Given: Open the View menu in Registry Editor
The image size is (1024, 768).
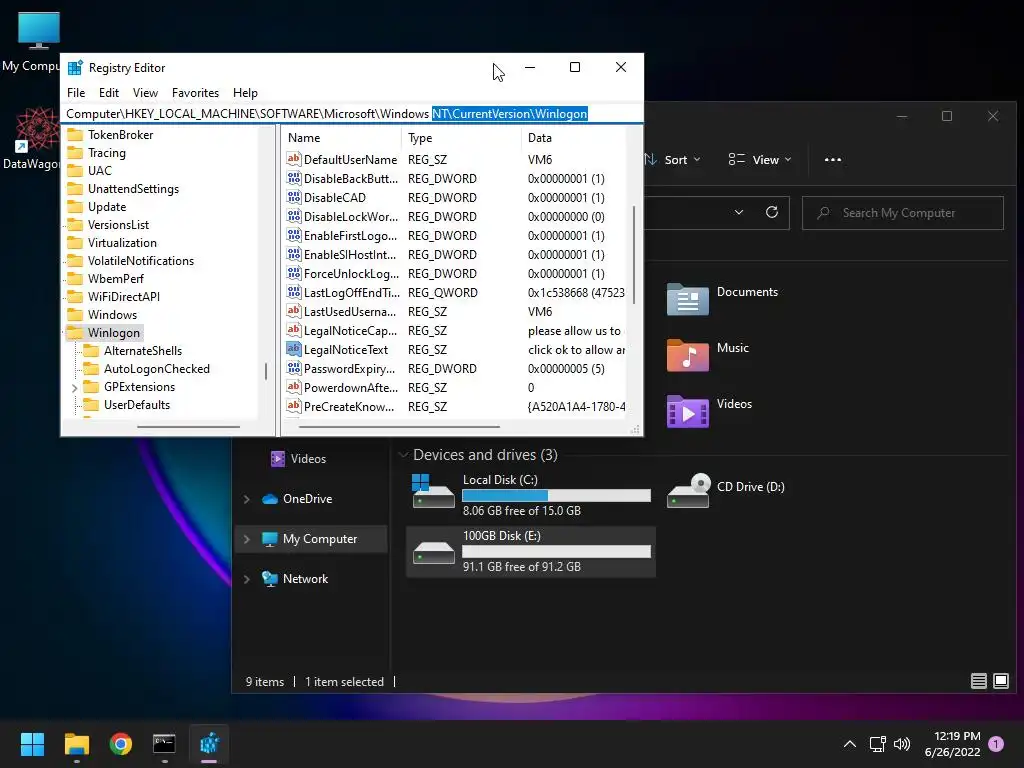Looking at the screenshot, I should [x=145, y=93].
